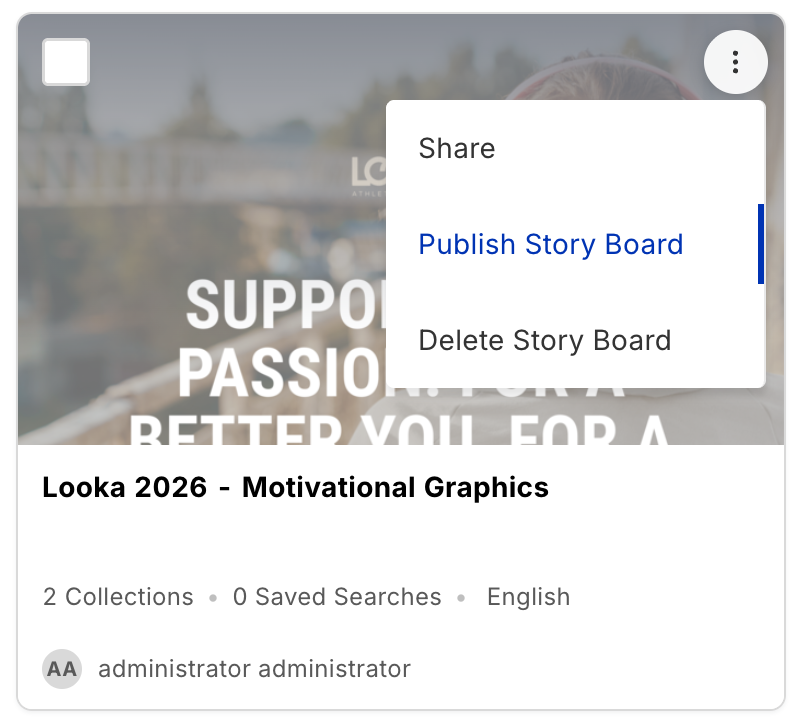Open the three-dot story board options menu

coord(735,62)
